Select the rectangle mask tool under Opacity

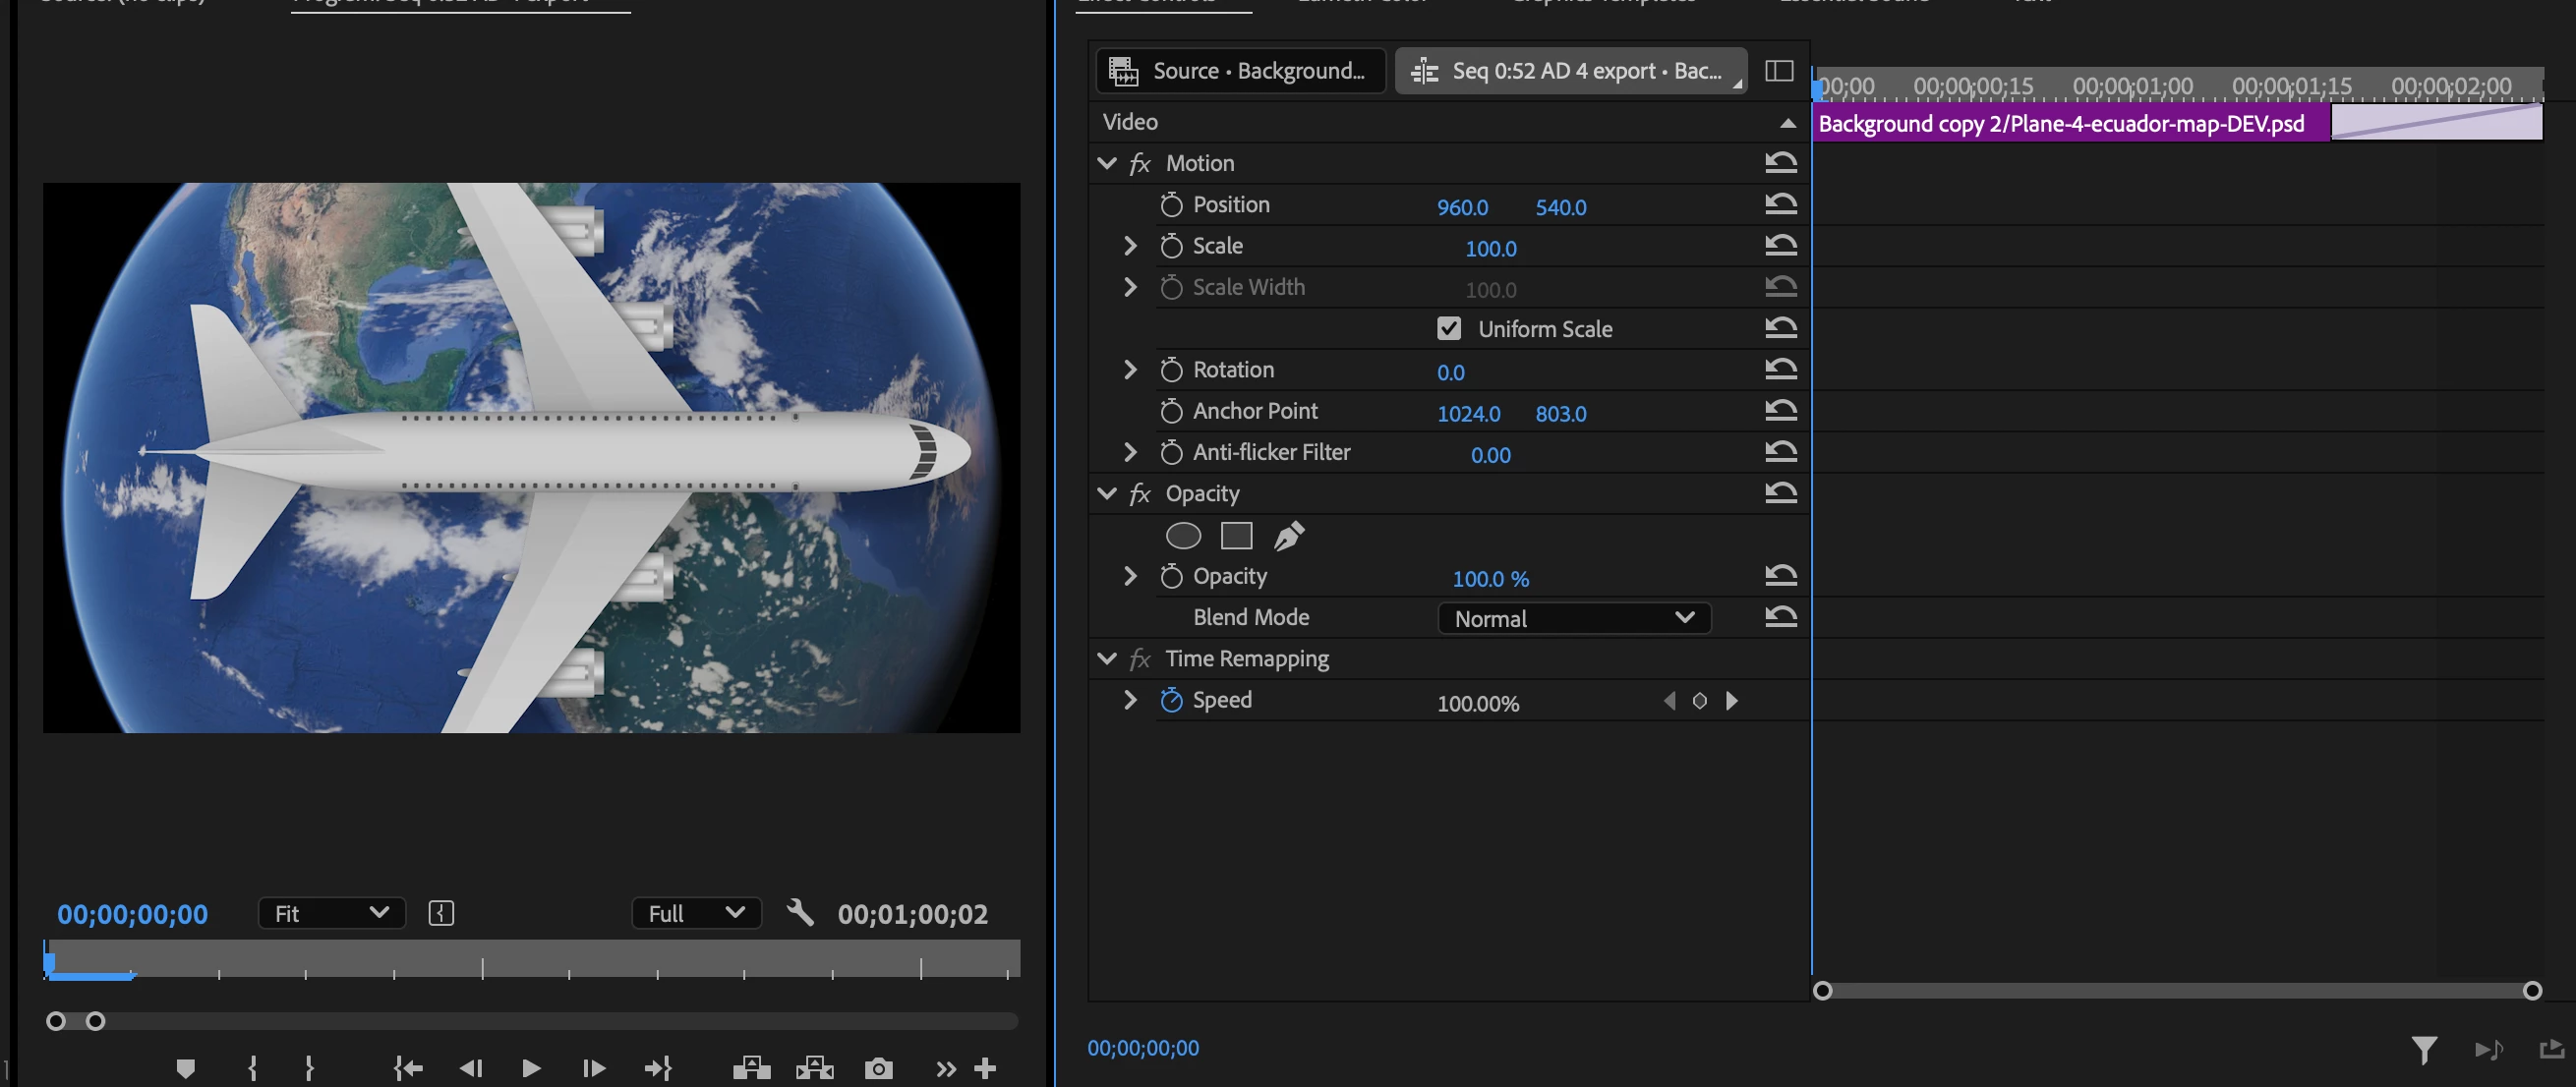[1236, 536]
